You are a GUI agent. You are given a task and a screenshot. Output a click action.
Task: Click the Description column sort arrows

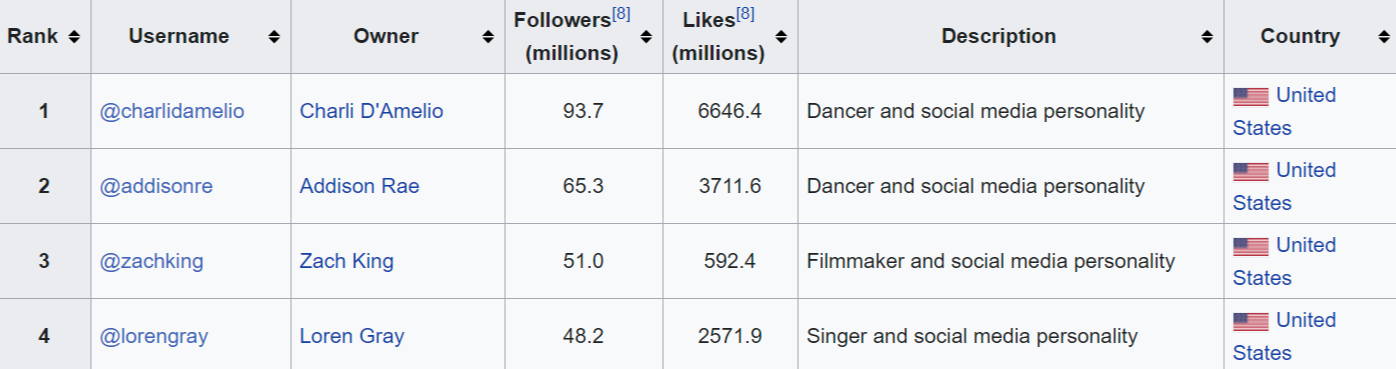(1207, 37)
